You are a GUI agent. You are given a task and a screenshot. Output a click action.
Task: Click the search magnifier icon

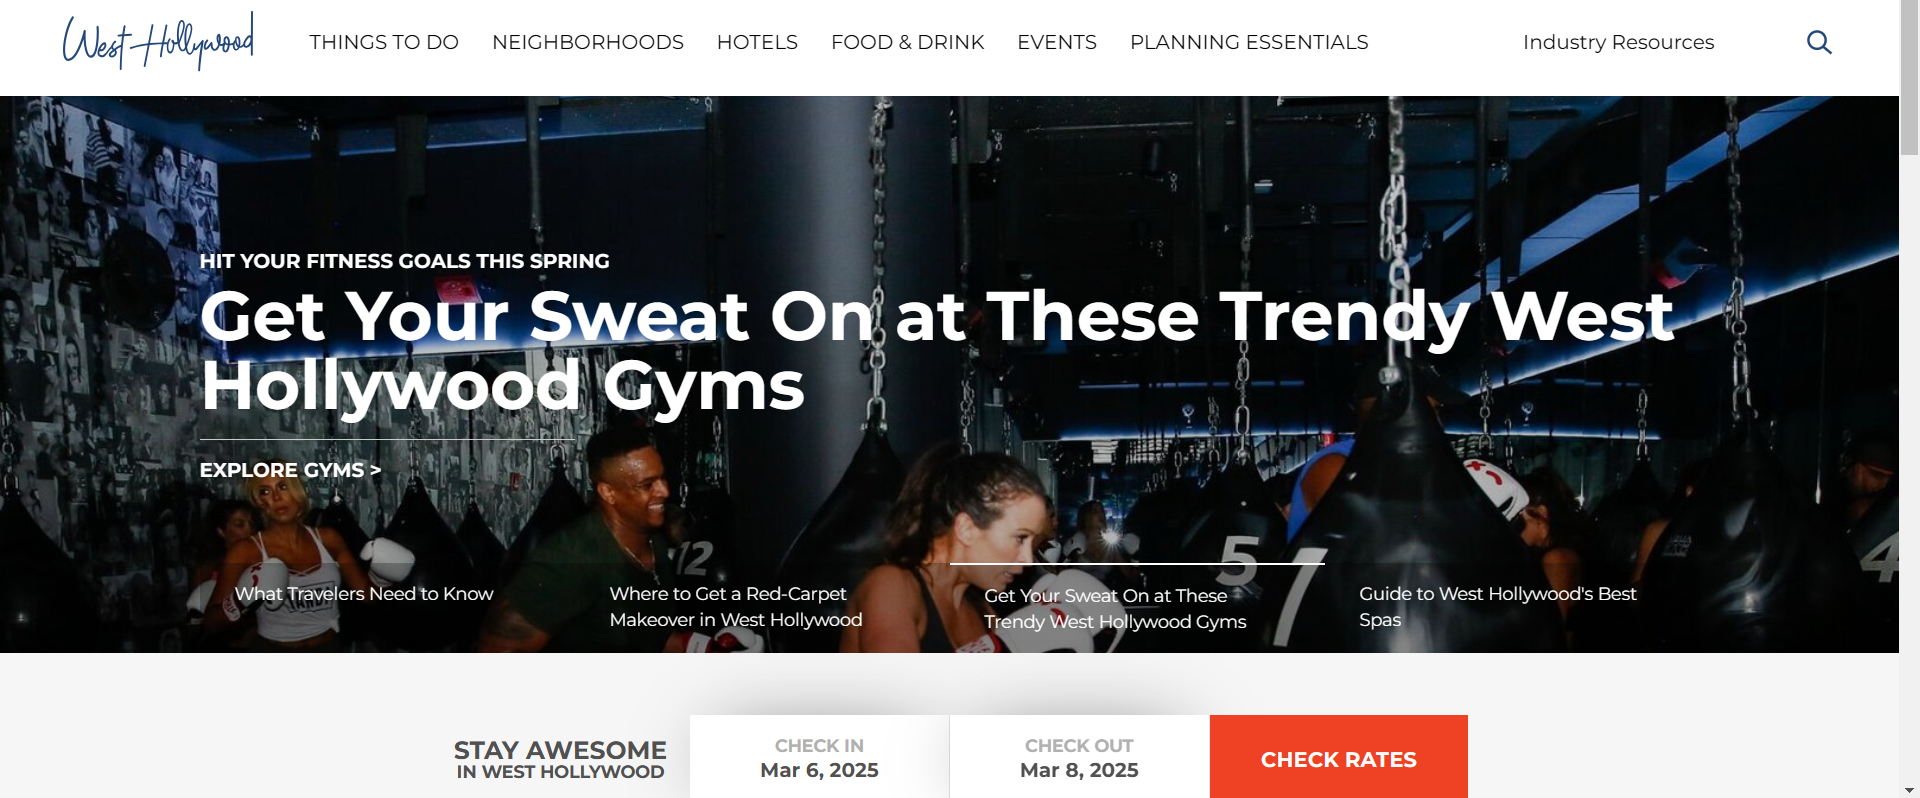coord(1819,42)
